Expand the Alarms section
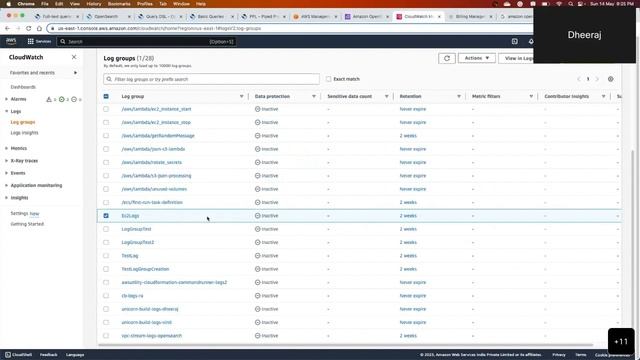Image resolution: width=640 pixels, height=360 pixels. (x=7, y=99)
